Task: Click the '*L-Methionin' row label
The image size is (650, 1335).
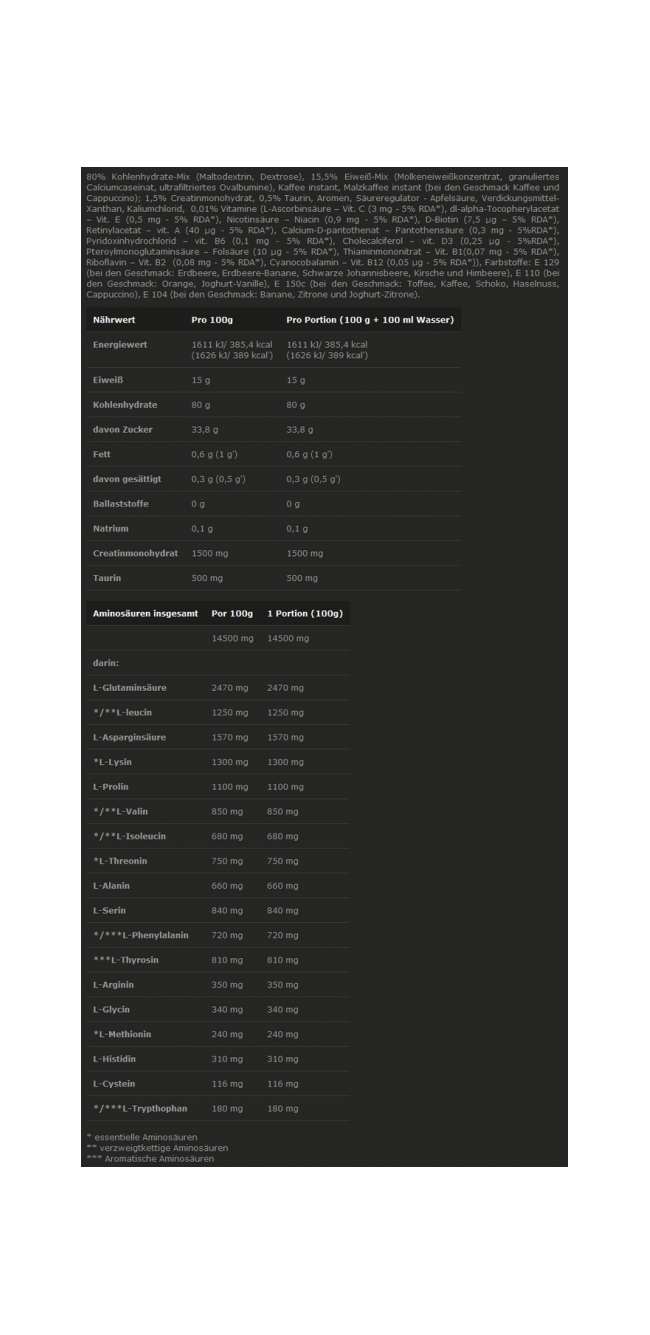Action: (122, 1034)
